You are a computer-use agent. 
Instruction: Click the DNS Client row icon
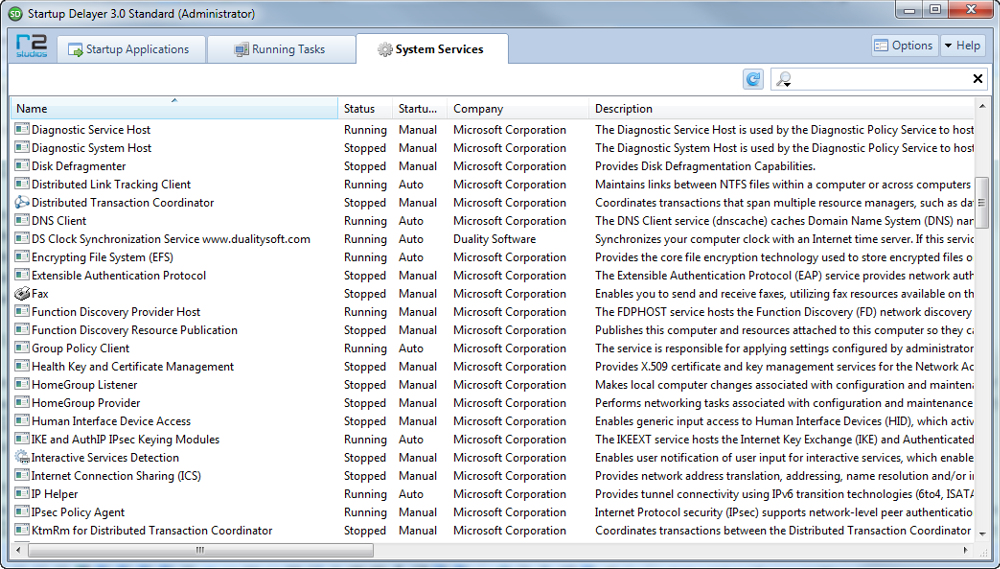(22, 220)
